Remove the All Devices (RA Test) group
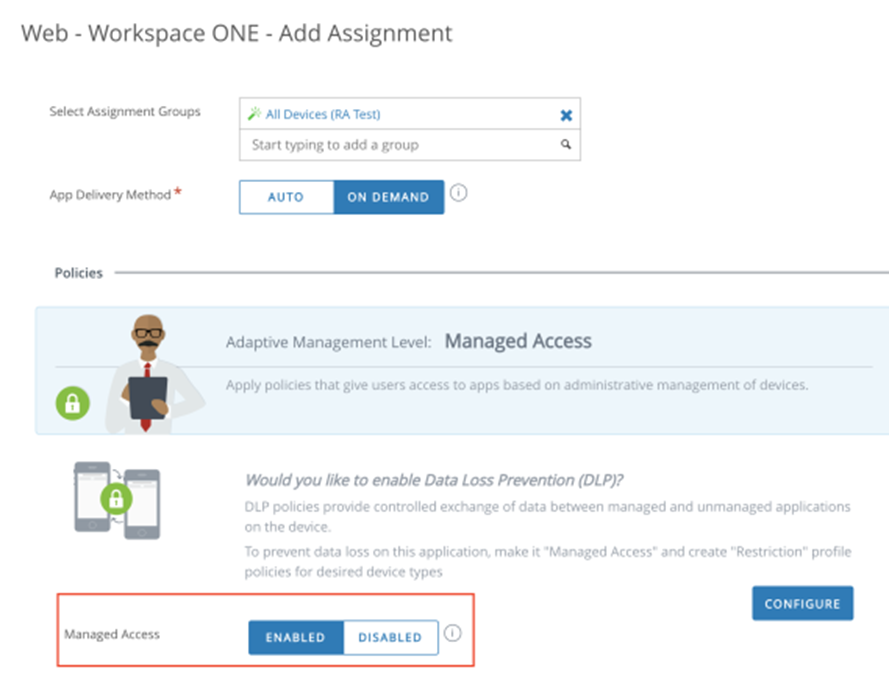The width and height of the screenshot is (889, 676). (566, 115)
